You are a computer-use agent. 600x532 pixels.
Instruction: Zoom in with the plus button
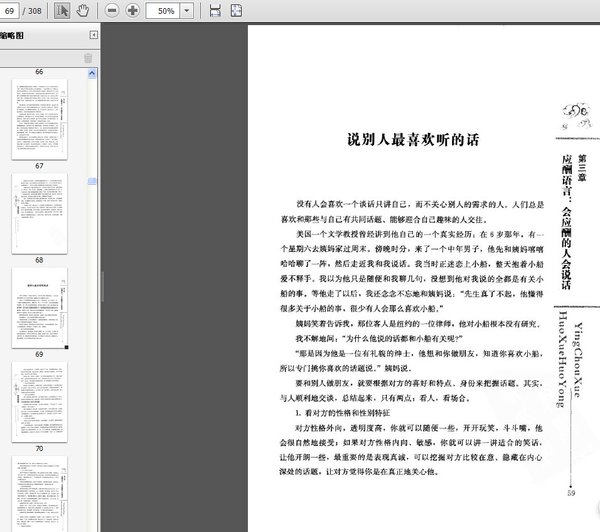(132, 11)
